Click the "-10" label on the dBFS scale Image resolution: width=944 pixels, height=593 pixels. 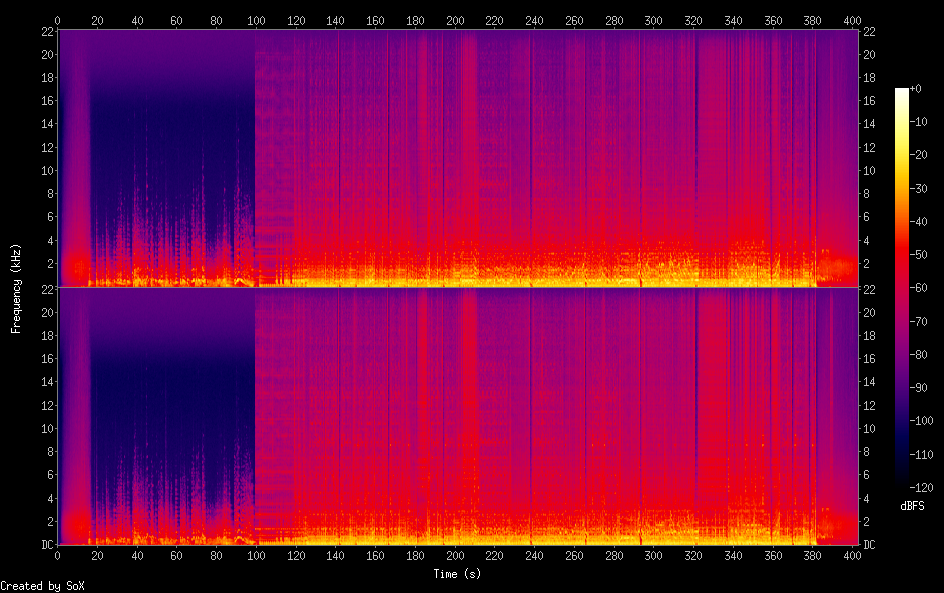point(918,122)
